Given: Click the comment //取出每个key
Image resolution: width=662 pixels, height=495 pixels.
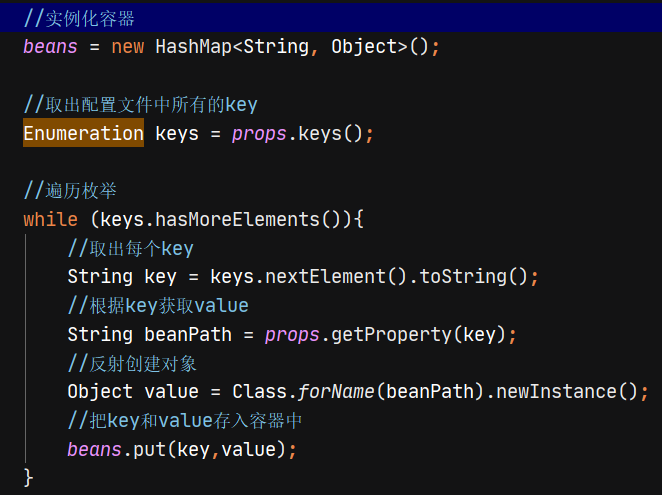Looking at the screenshot, I should pyautogui.click(x=130, y=248).
